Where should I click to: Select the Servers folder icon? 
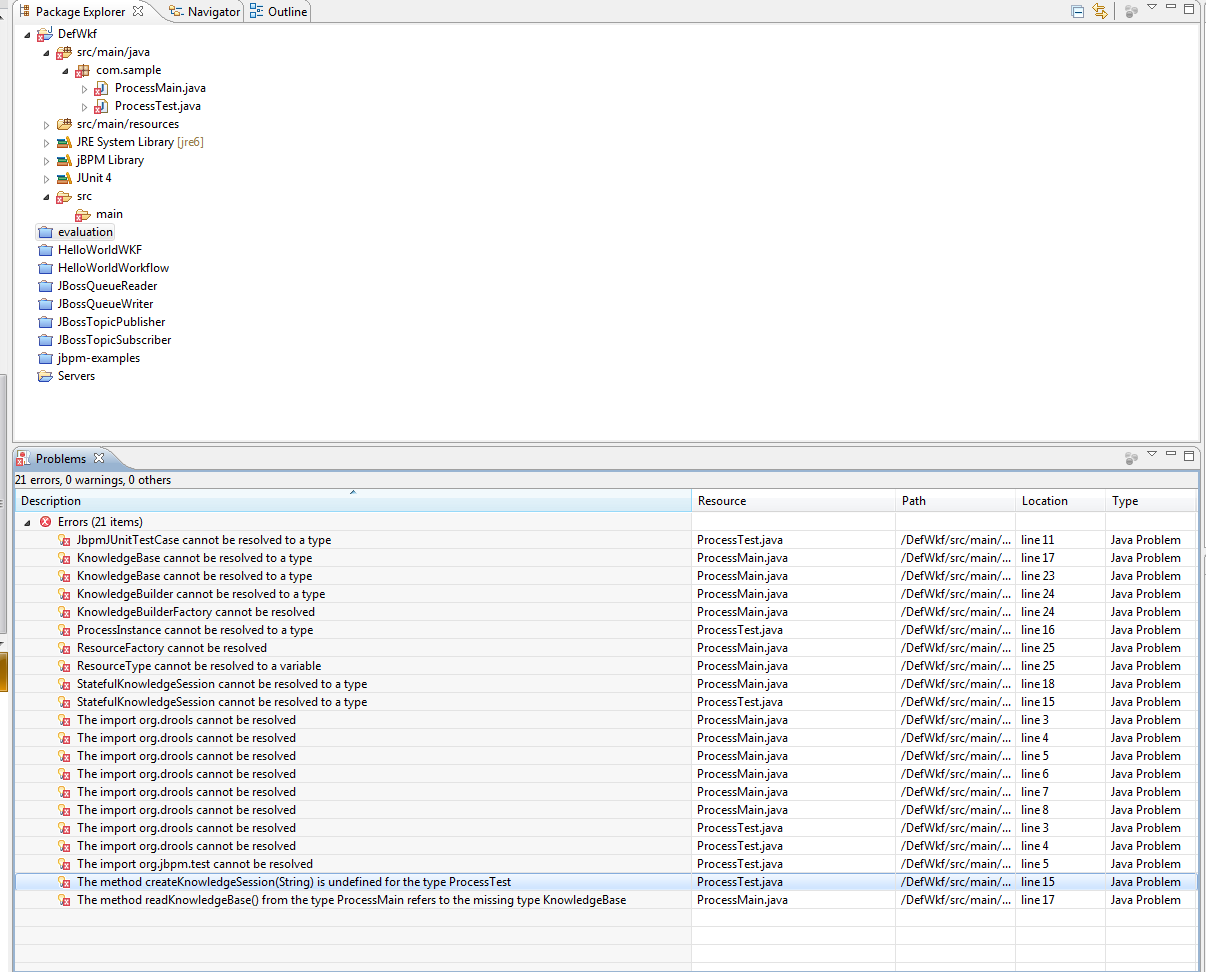tap(45, 376)
